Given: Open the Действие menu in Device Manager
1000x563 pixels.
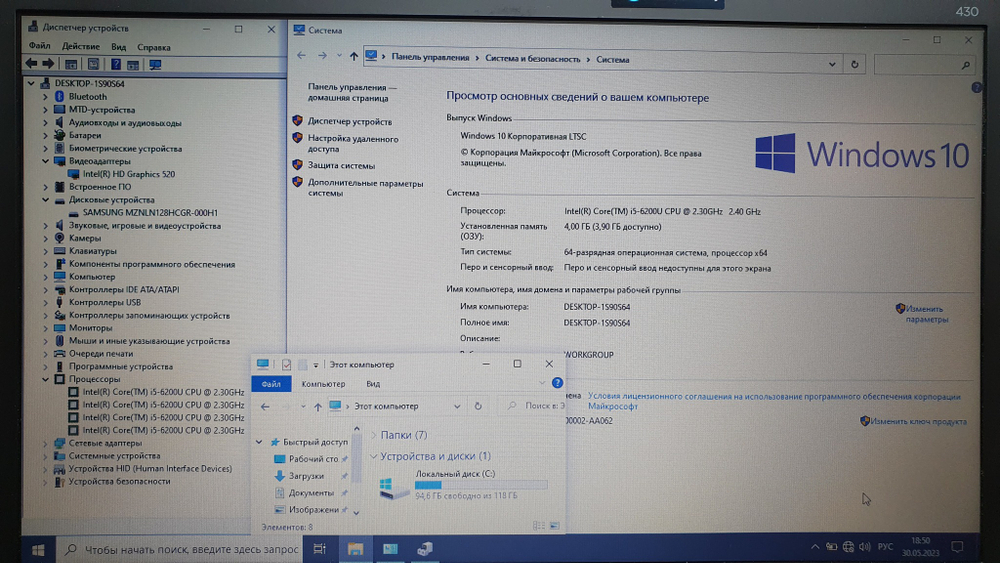Looking at the screenshot, I should pyautogui.click(x=80, y=47).
